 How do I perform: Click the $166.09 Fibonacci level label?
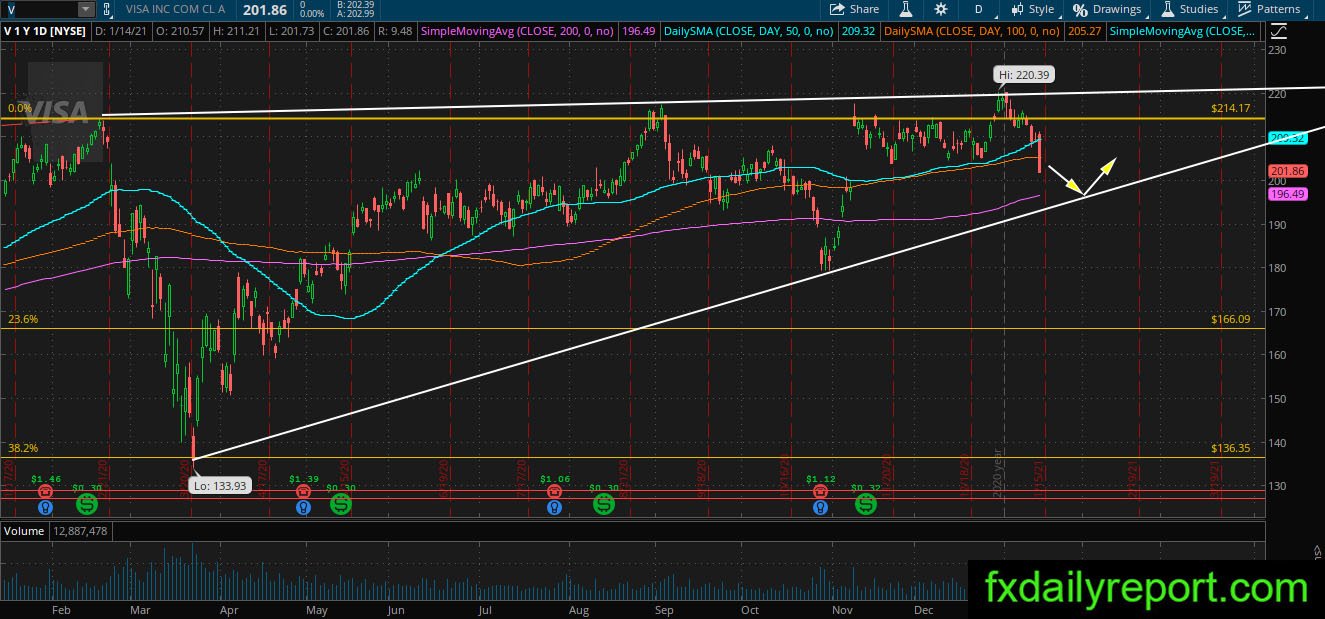coord(1231,319)
